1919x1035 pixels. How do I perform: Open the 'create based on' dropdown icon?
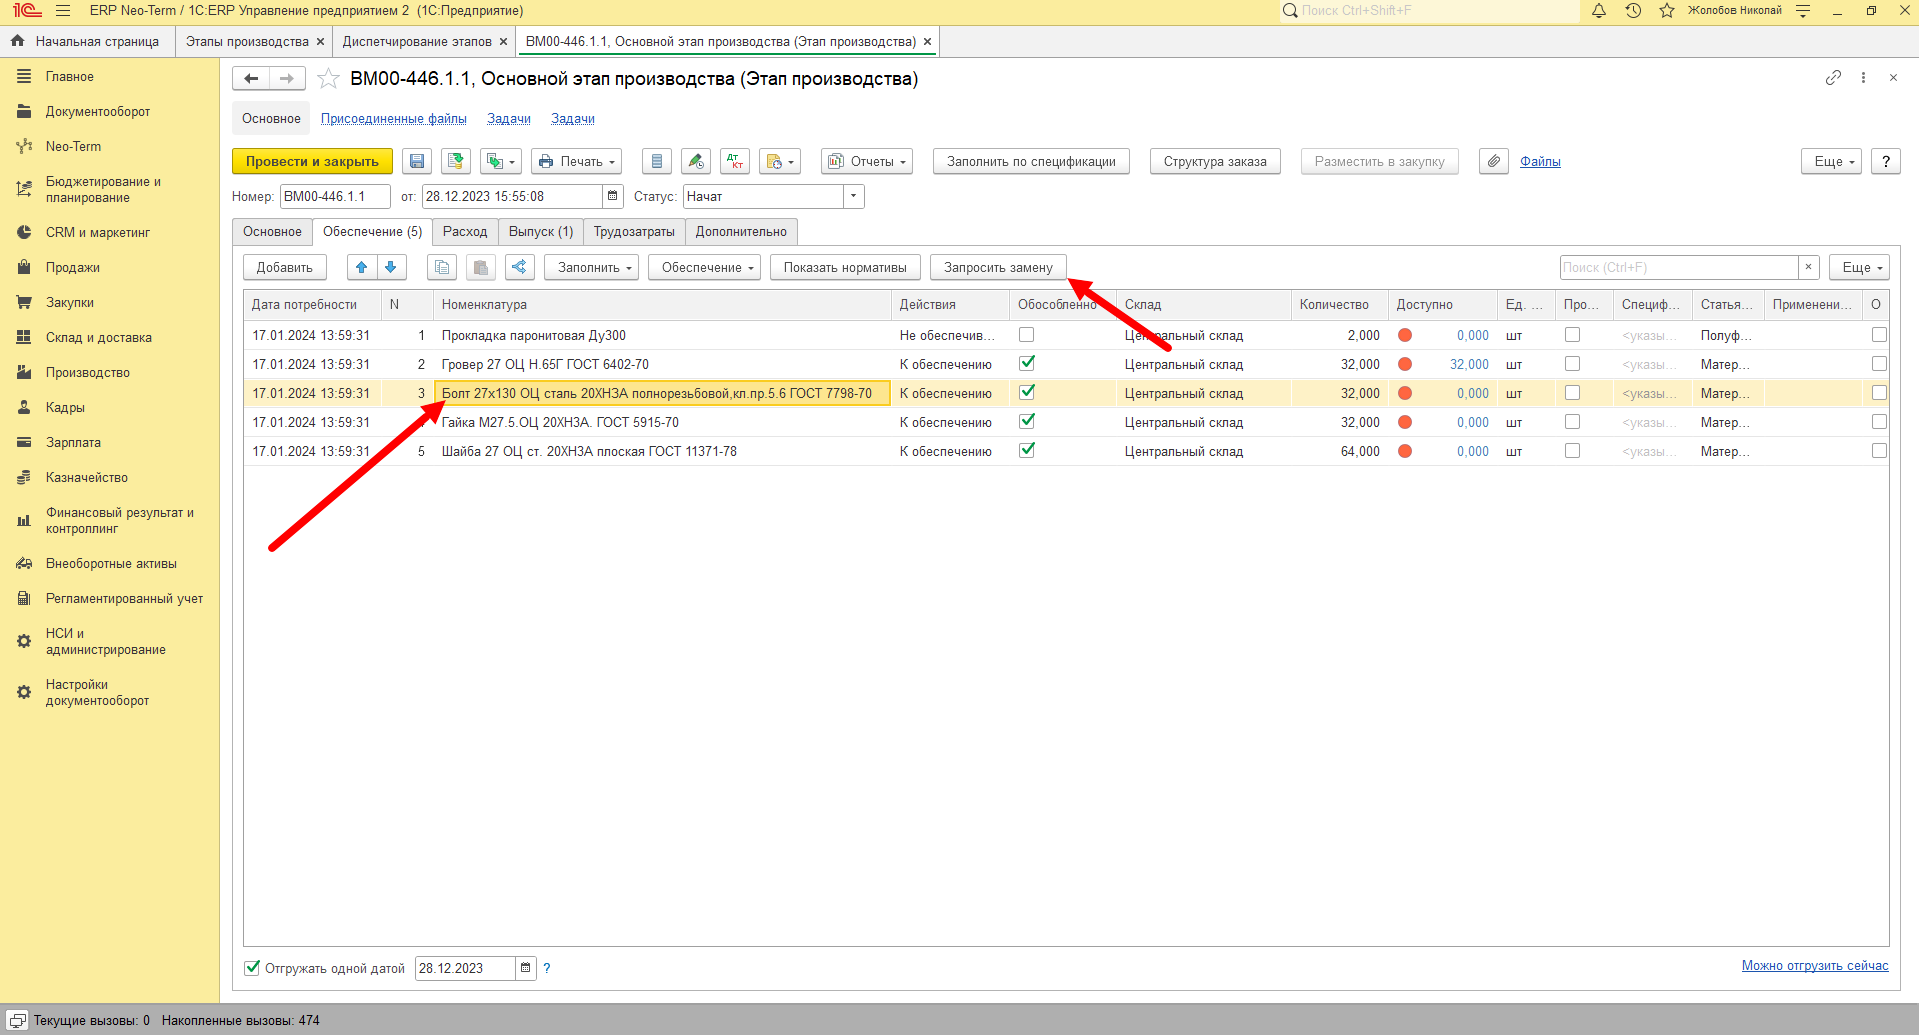coord(500,161)
